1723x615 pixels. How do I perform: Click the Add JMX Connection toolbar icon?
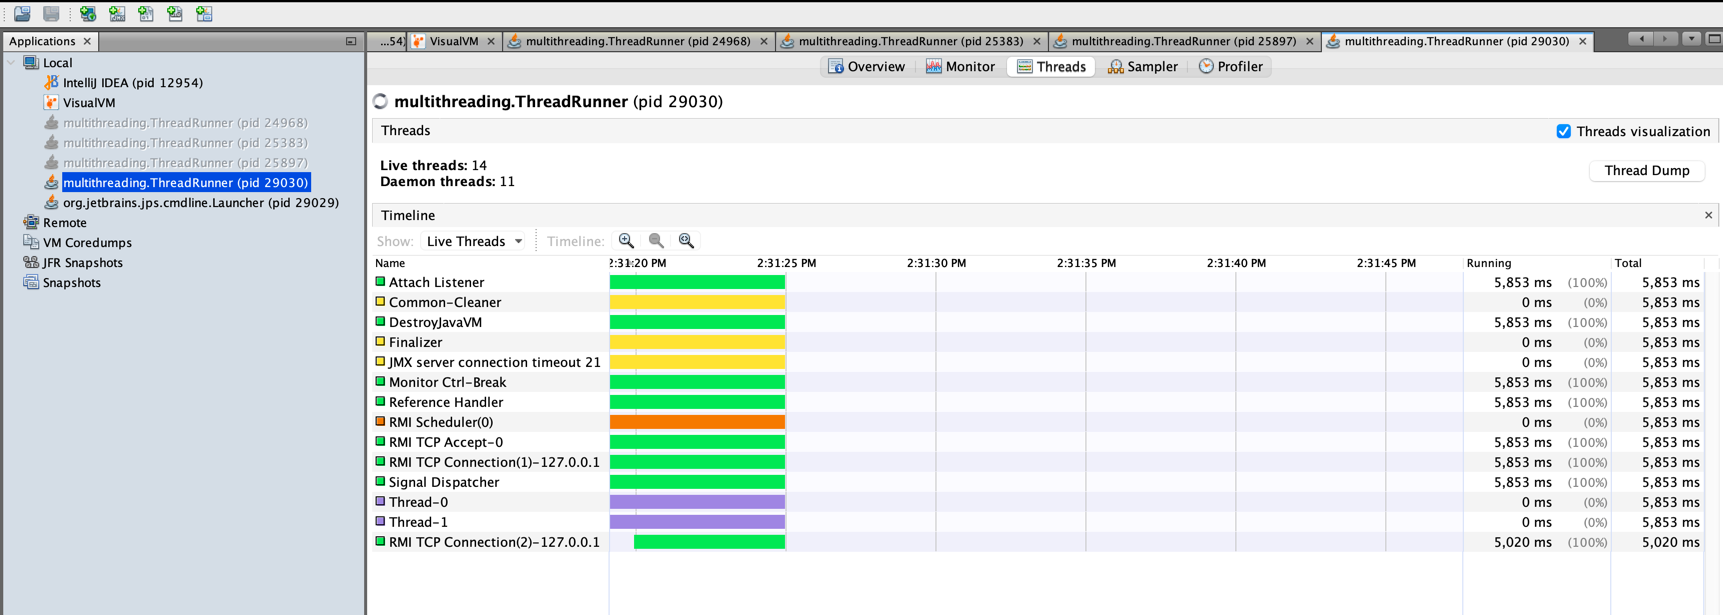[117, 14]
